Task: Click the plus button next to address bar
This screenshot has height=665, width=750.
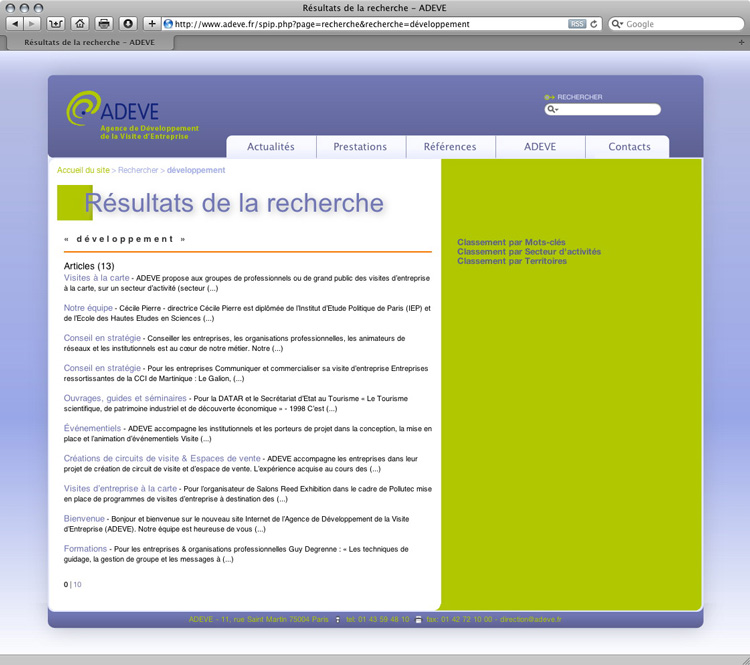Action: click(152, 23)
